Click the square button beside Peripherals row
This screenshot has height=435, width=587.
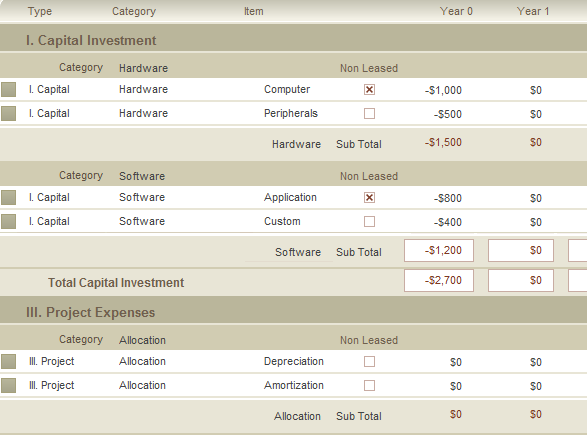coord(8,114)
